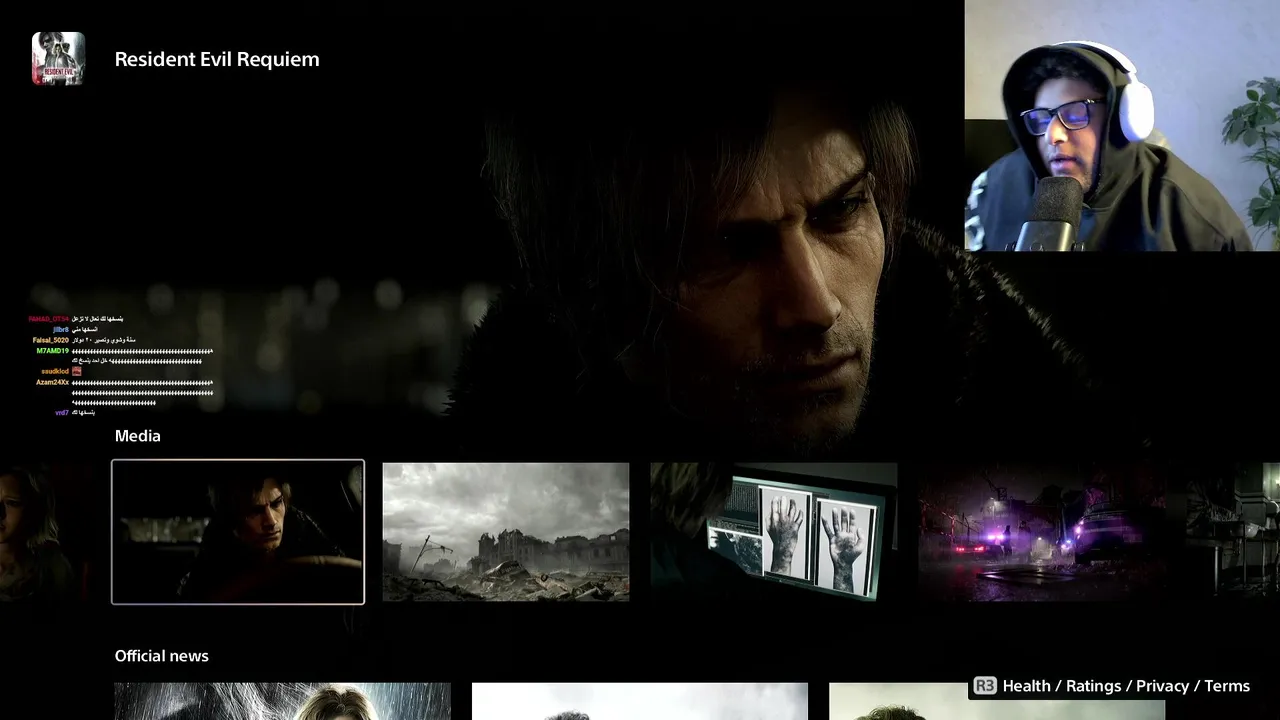Click chat username FAHAD_OT54
The width and height of the screenshot is (1280, 720).
[x=48, y=319]
